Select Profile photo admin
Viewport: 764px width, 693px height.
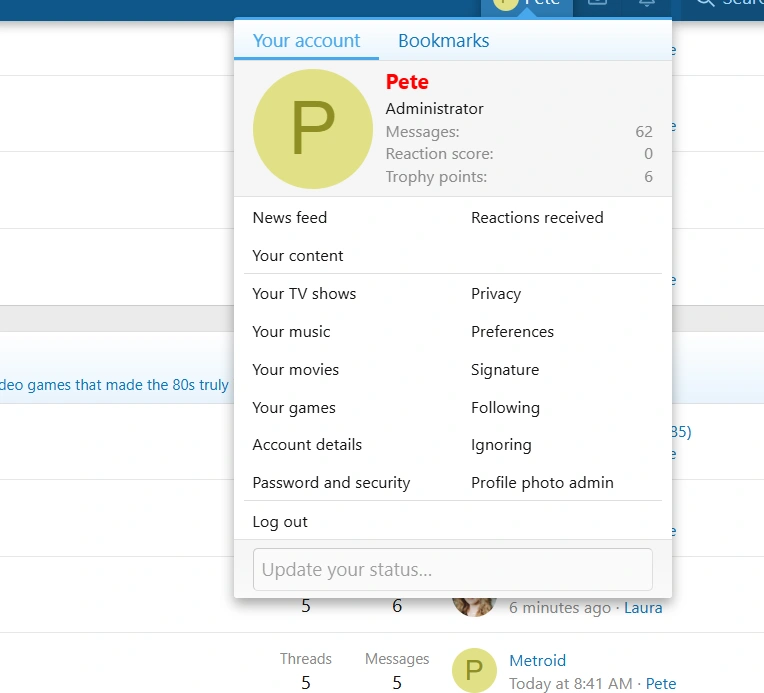tap(542, 483)
